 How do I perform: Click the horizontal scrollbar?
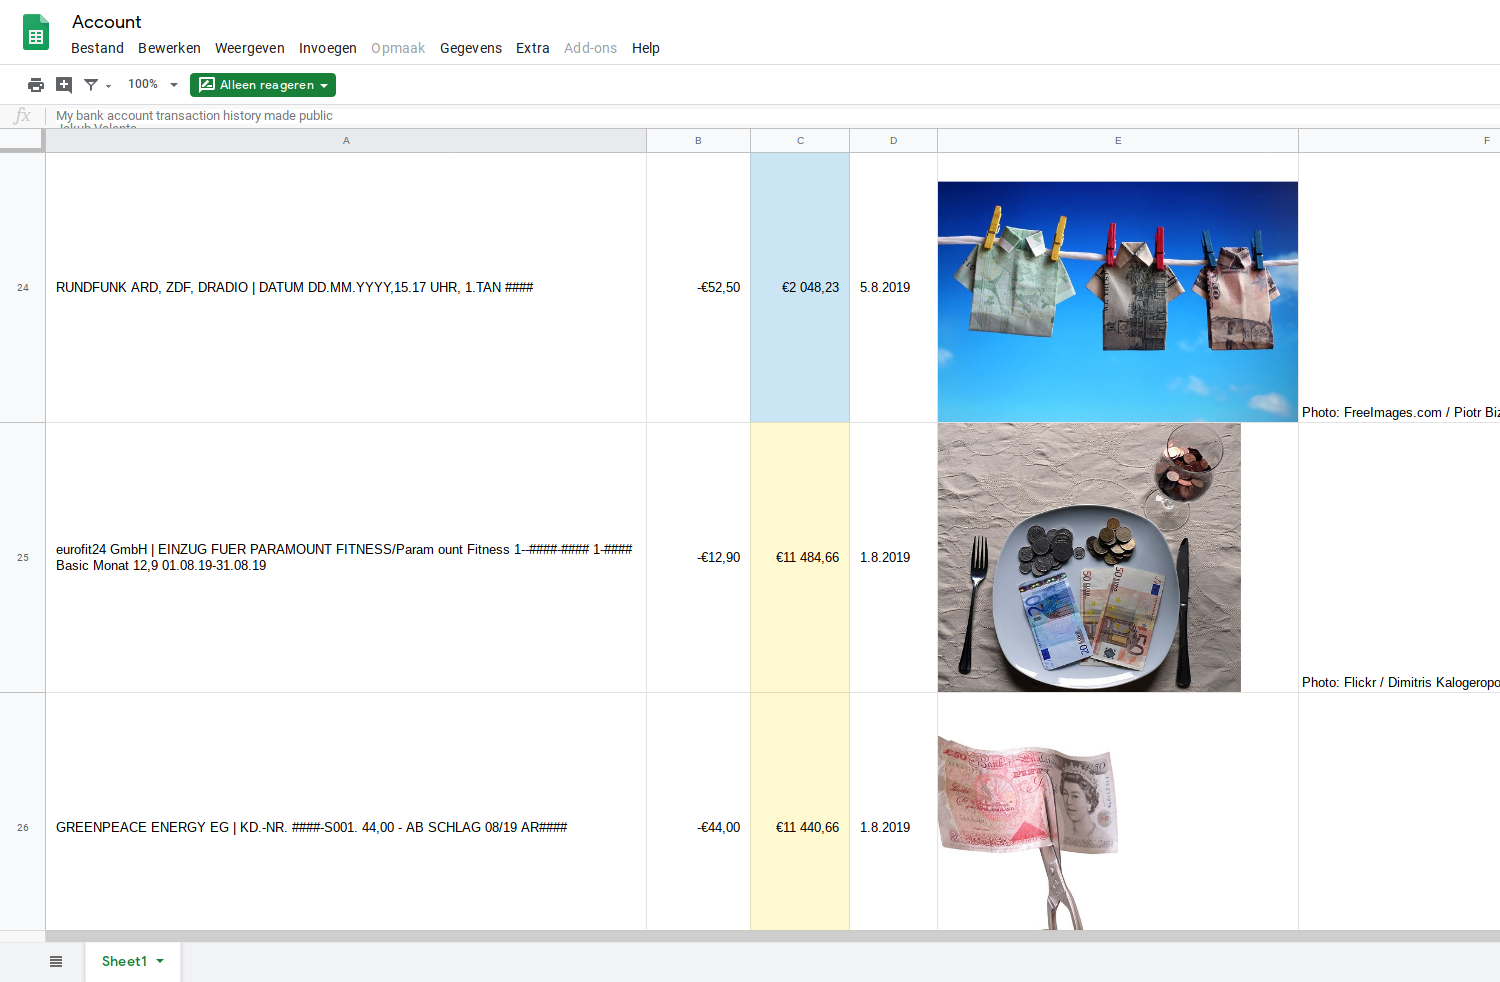coord(772,936)
